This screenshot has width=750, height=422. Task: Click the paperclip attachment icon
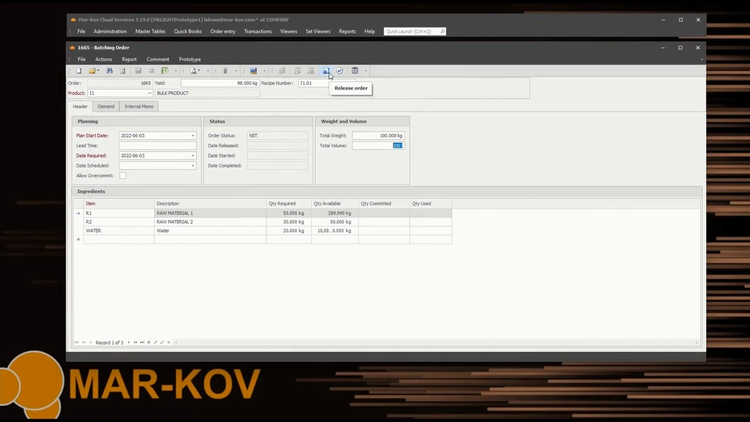225,71
